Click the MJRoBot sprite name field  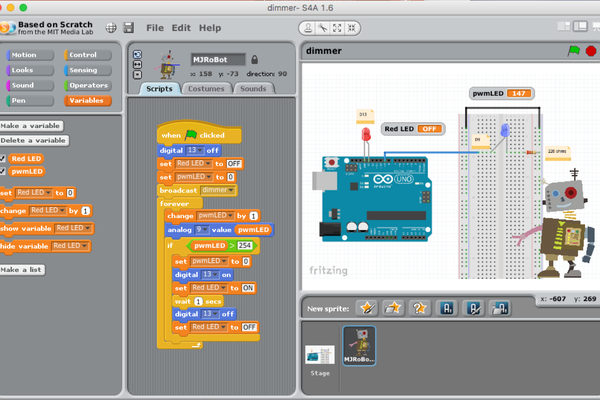coord(218,59)
